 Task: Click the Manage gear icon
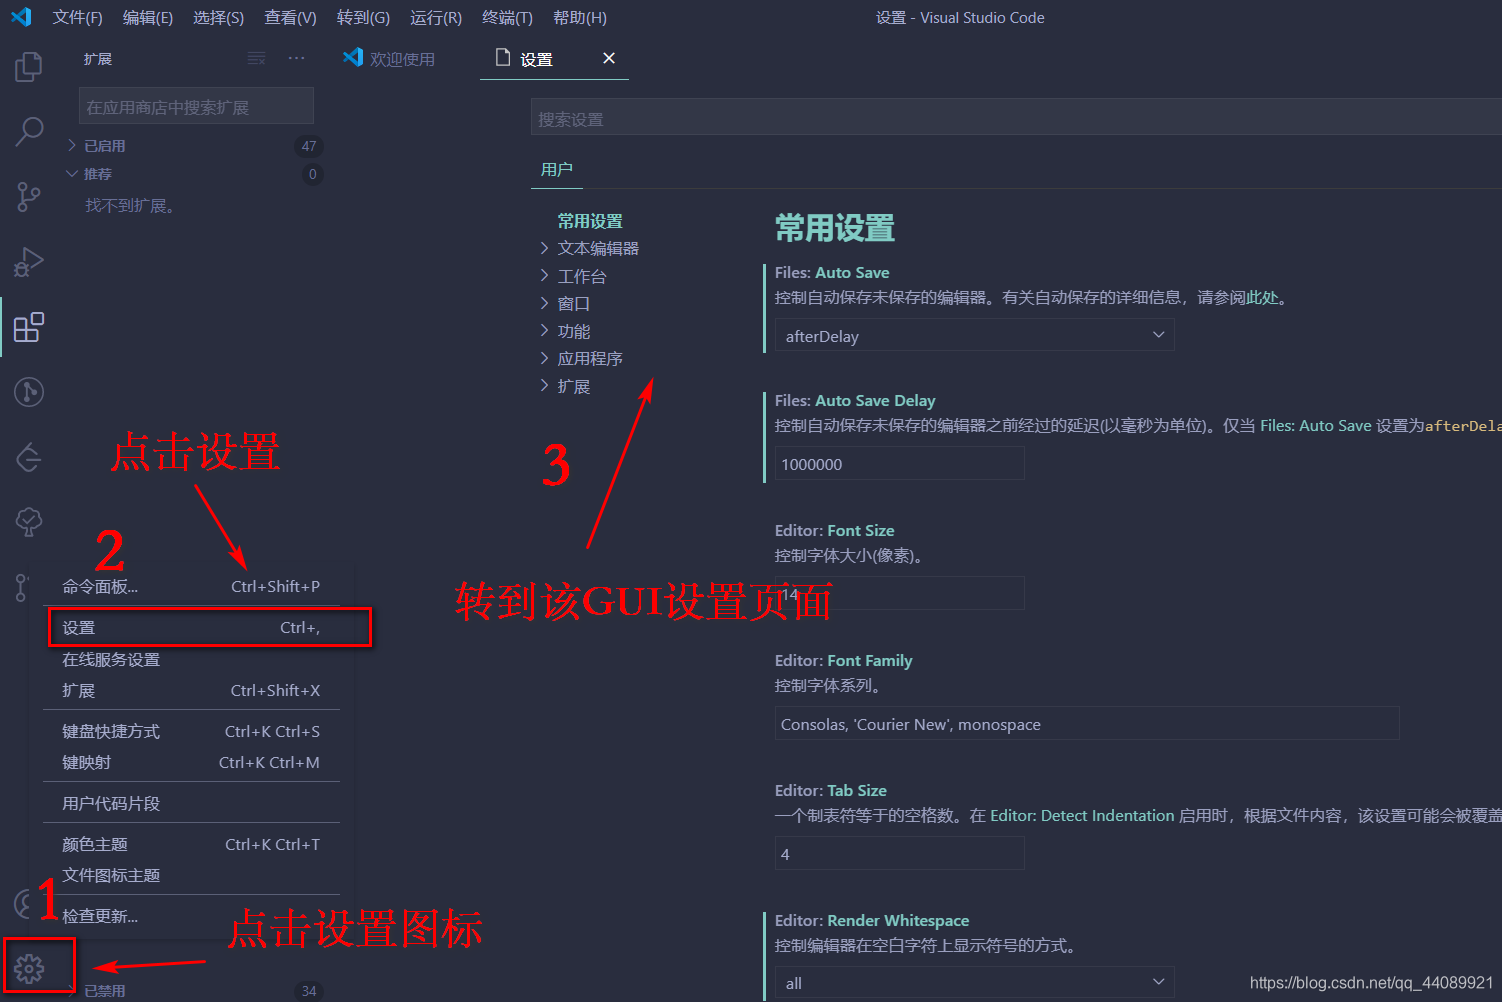coord(29,968)
